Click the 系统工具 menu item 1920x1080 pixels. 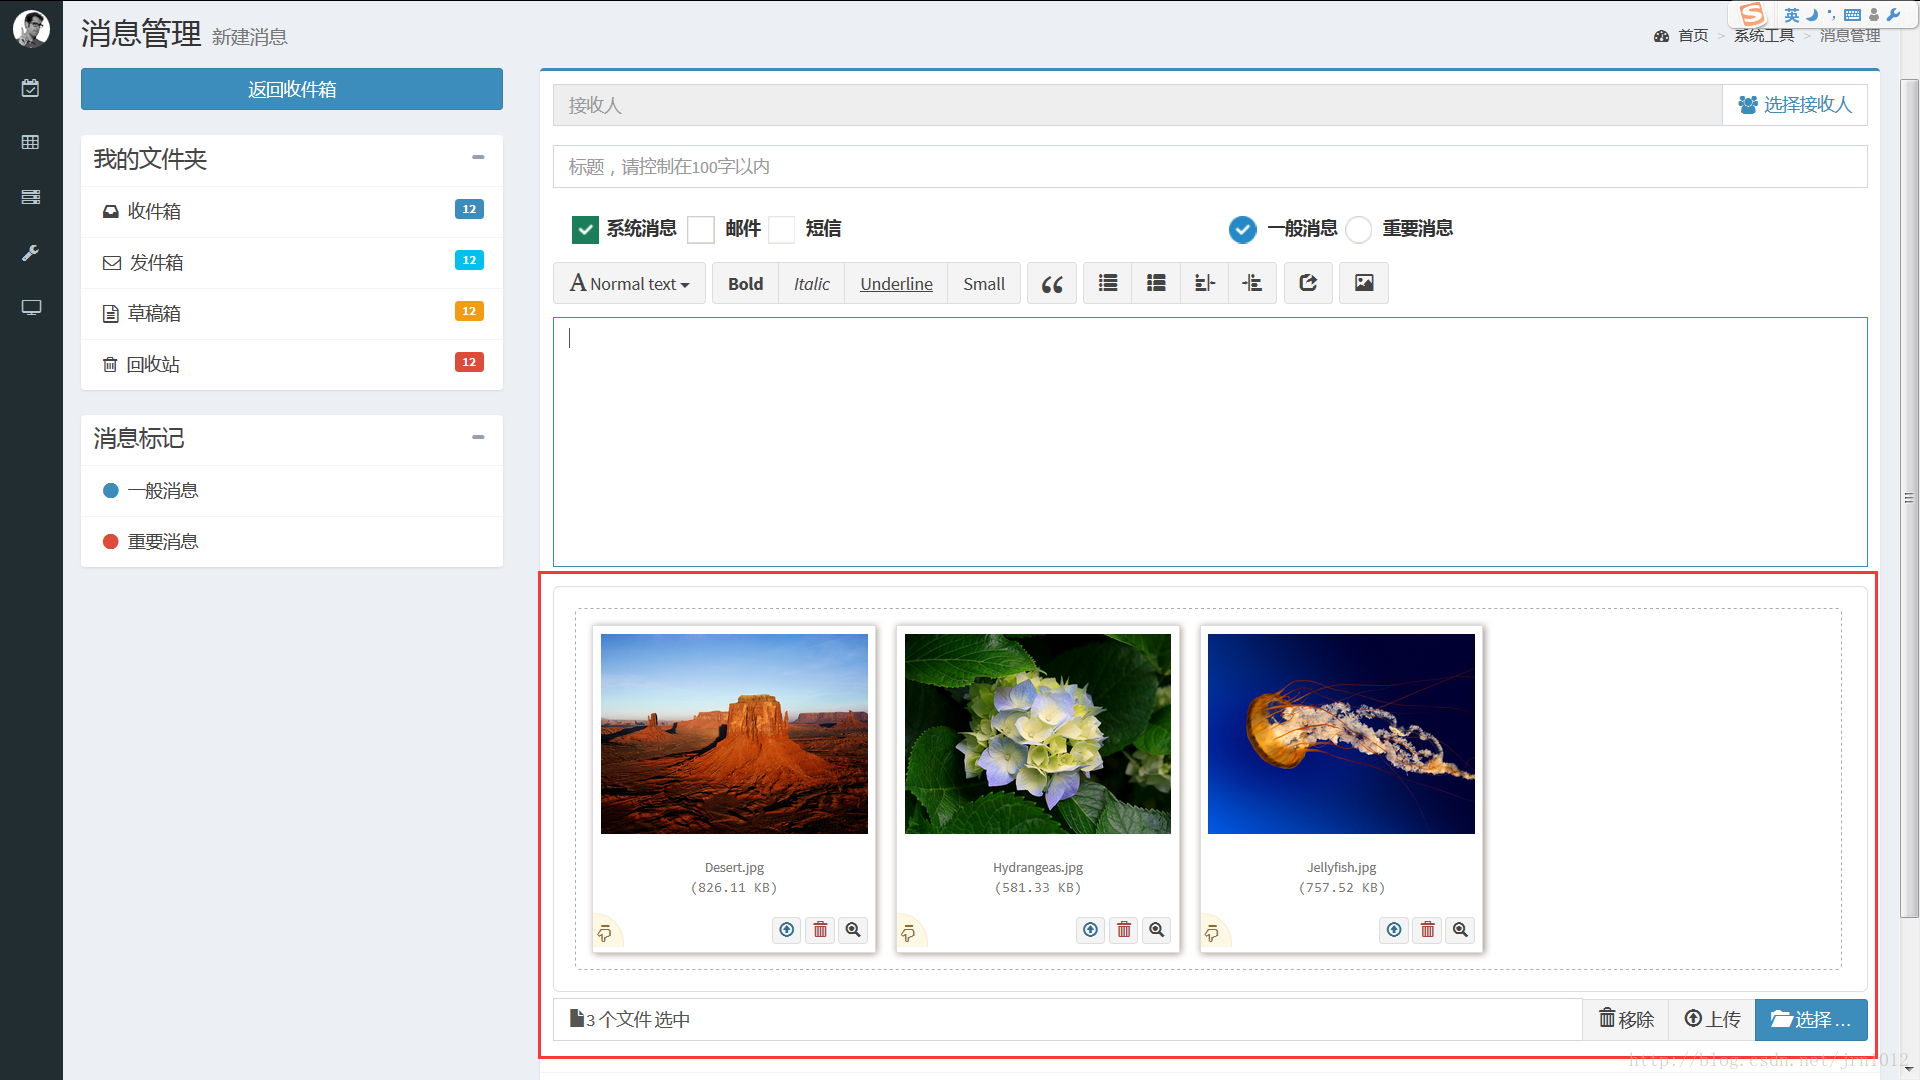tap(1764, 36)
